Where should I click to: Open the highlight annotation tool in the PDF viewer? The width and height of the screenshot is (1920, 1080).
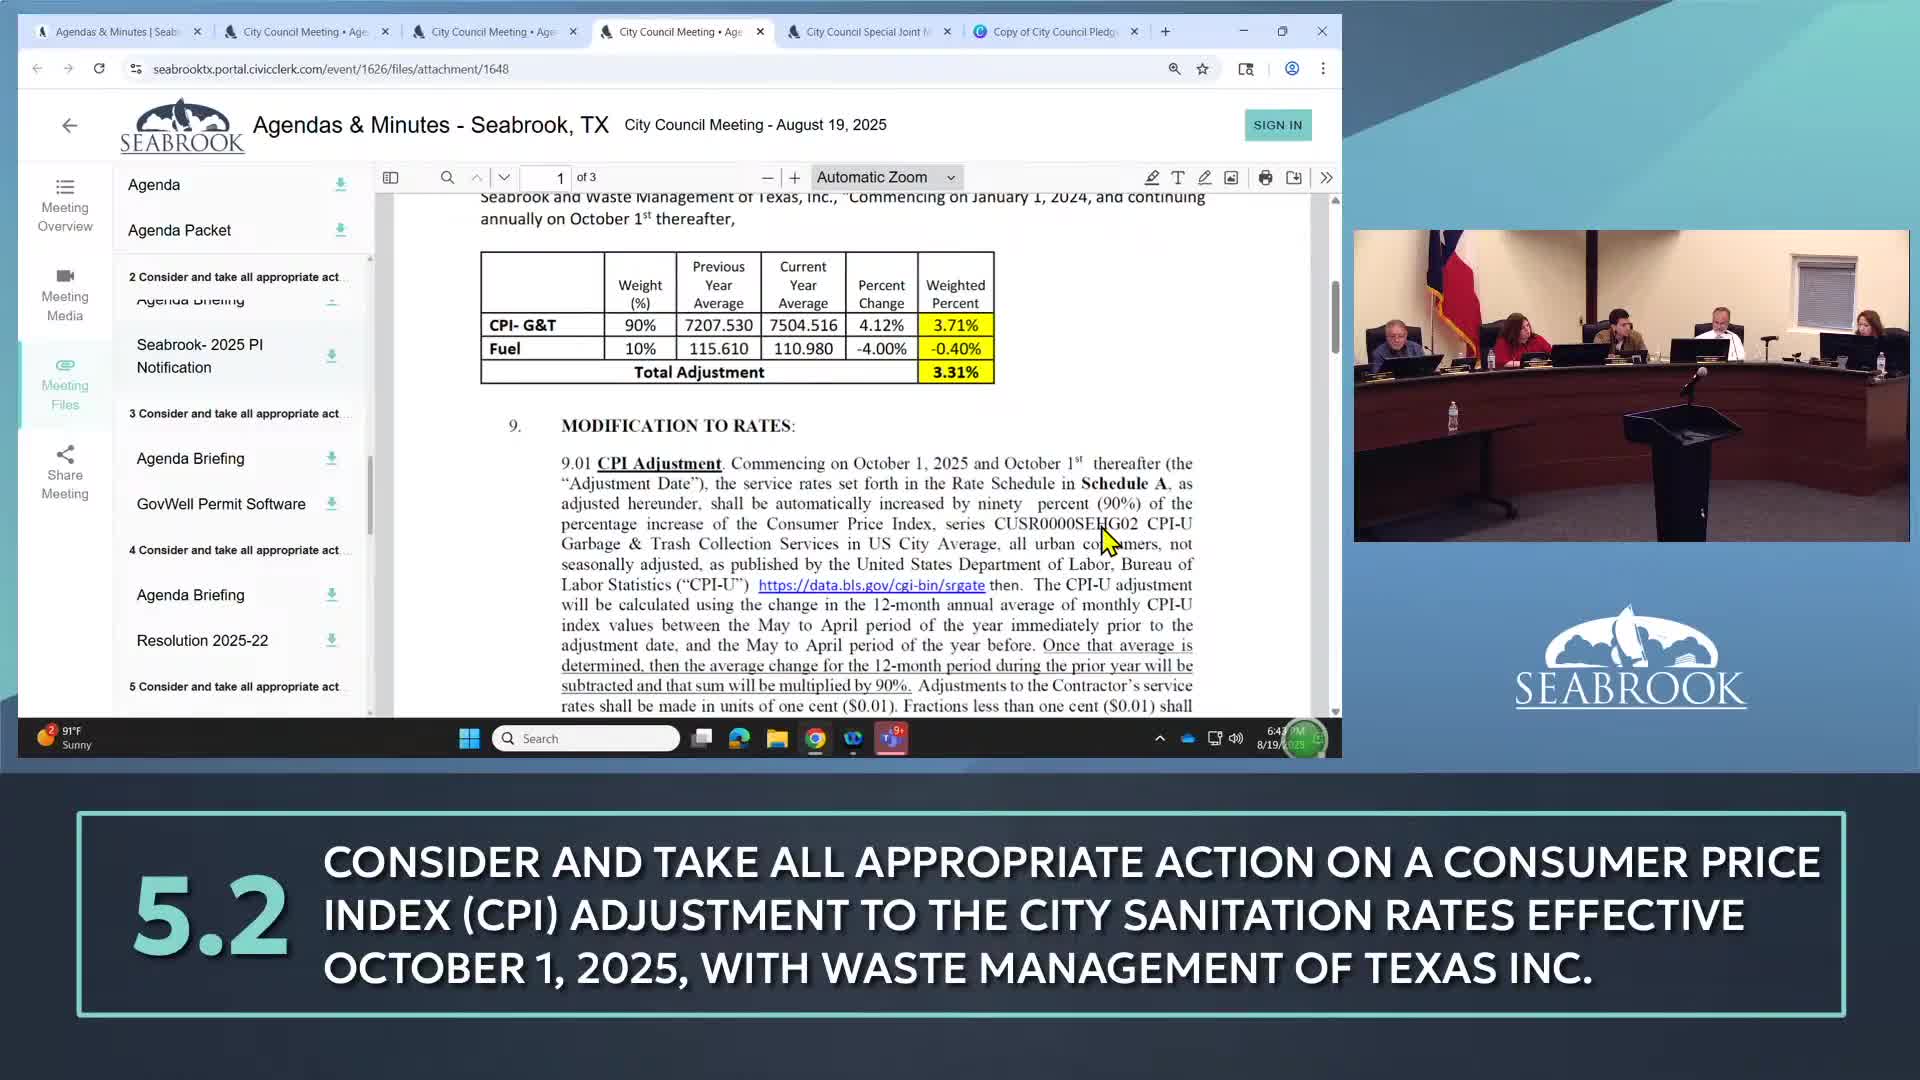1152,177
